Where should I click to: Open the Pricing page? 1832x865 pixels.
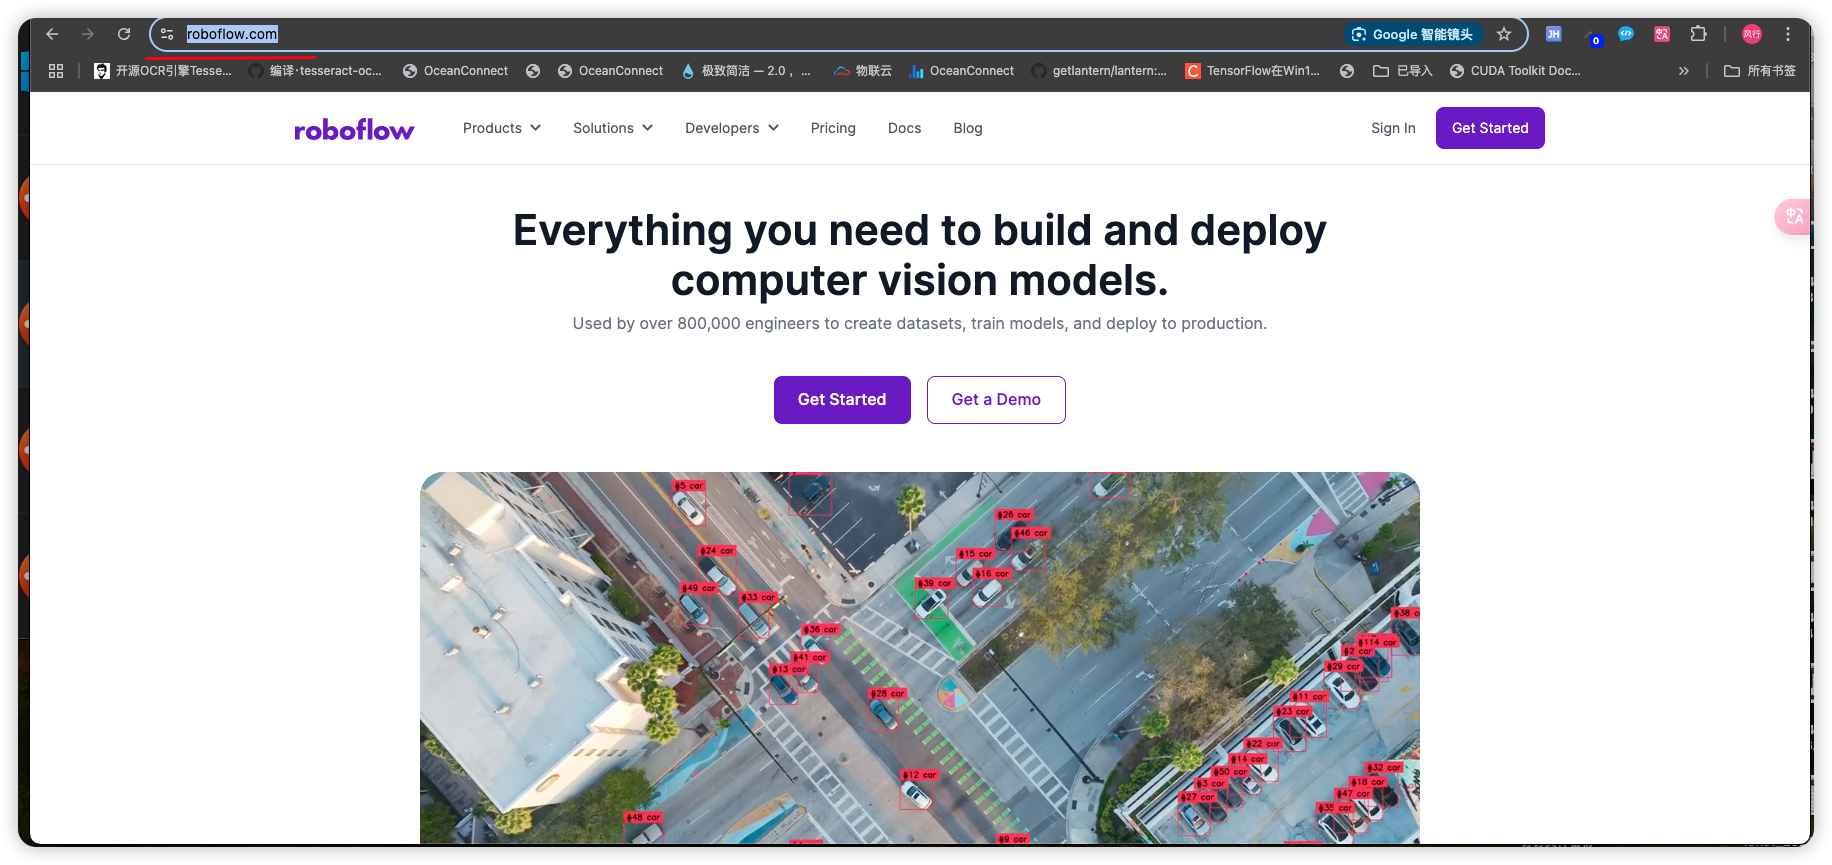click(833, 128)
